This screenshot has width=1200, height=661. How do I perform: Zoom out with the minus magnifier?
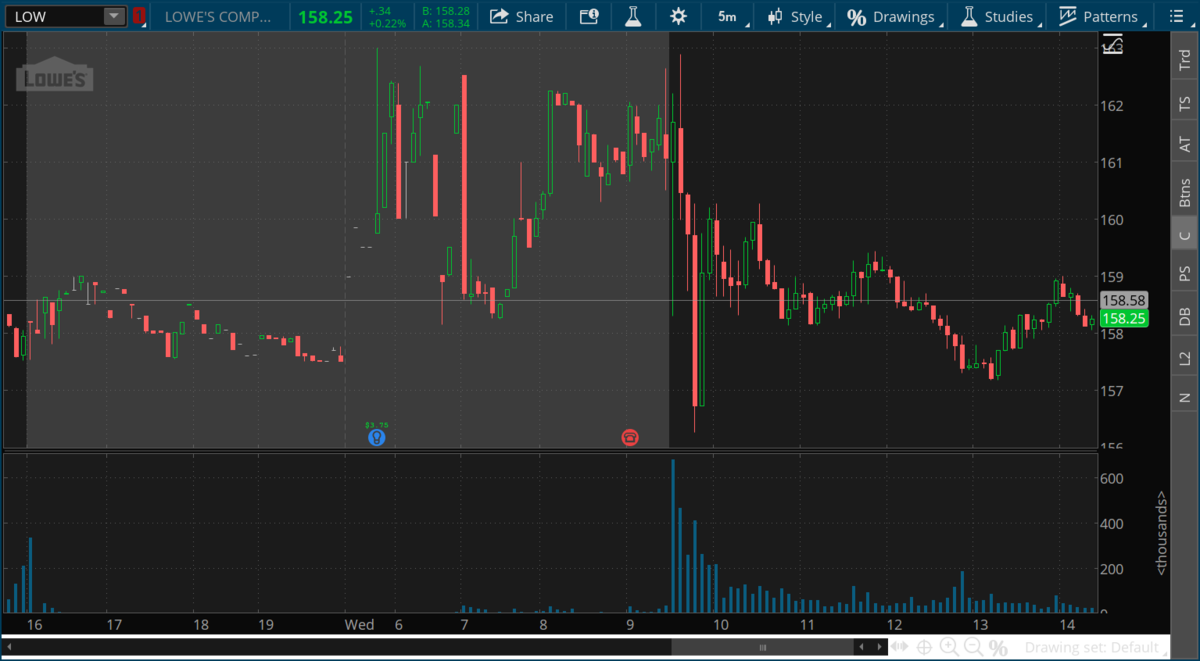click(x=973, y=648)
